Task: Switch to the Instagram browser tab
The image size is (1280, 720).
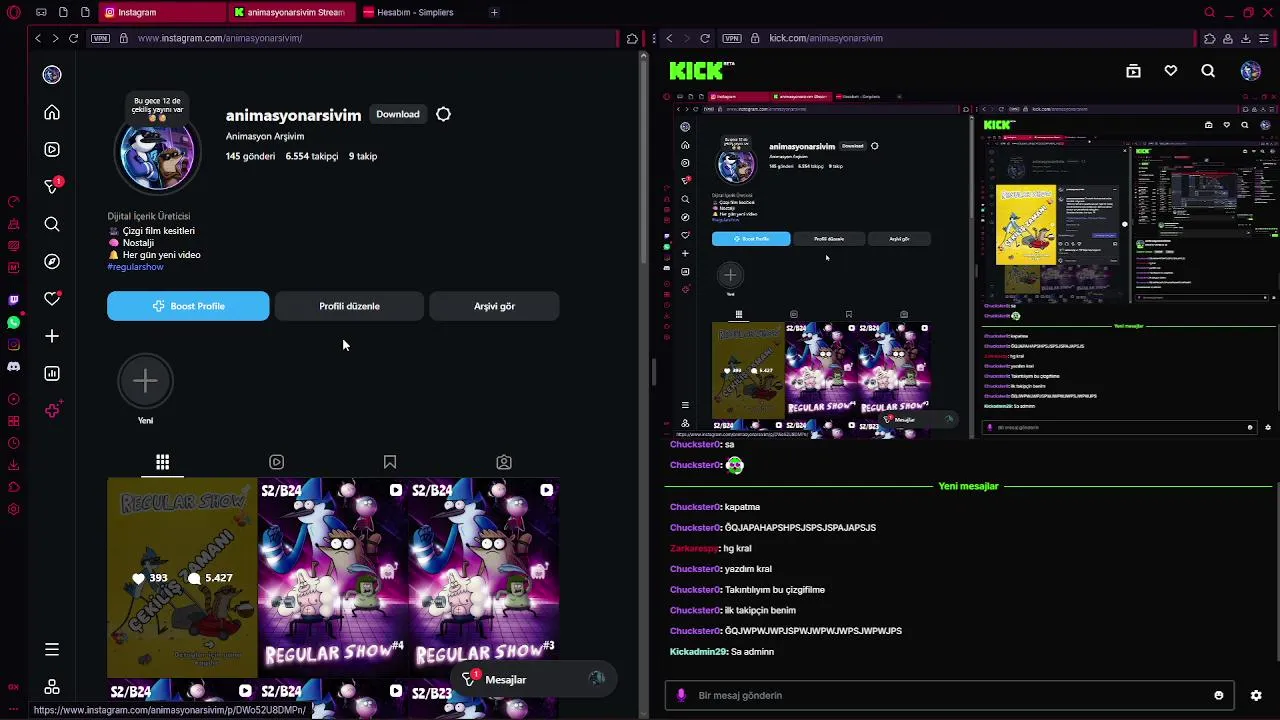Action: [162, 12]
